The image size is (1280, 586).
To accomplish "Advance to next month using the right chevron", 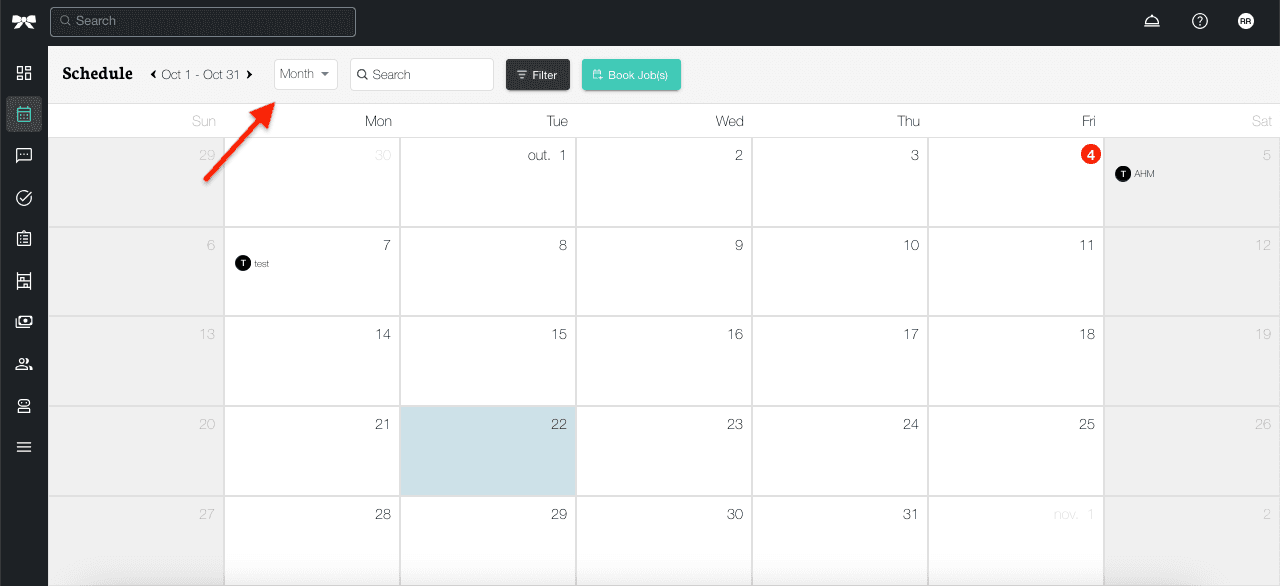I will pyautogui.click(x=250, y=73).
